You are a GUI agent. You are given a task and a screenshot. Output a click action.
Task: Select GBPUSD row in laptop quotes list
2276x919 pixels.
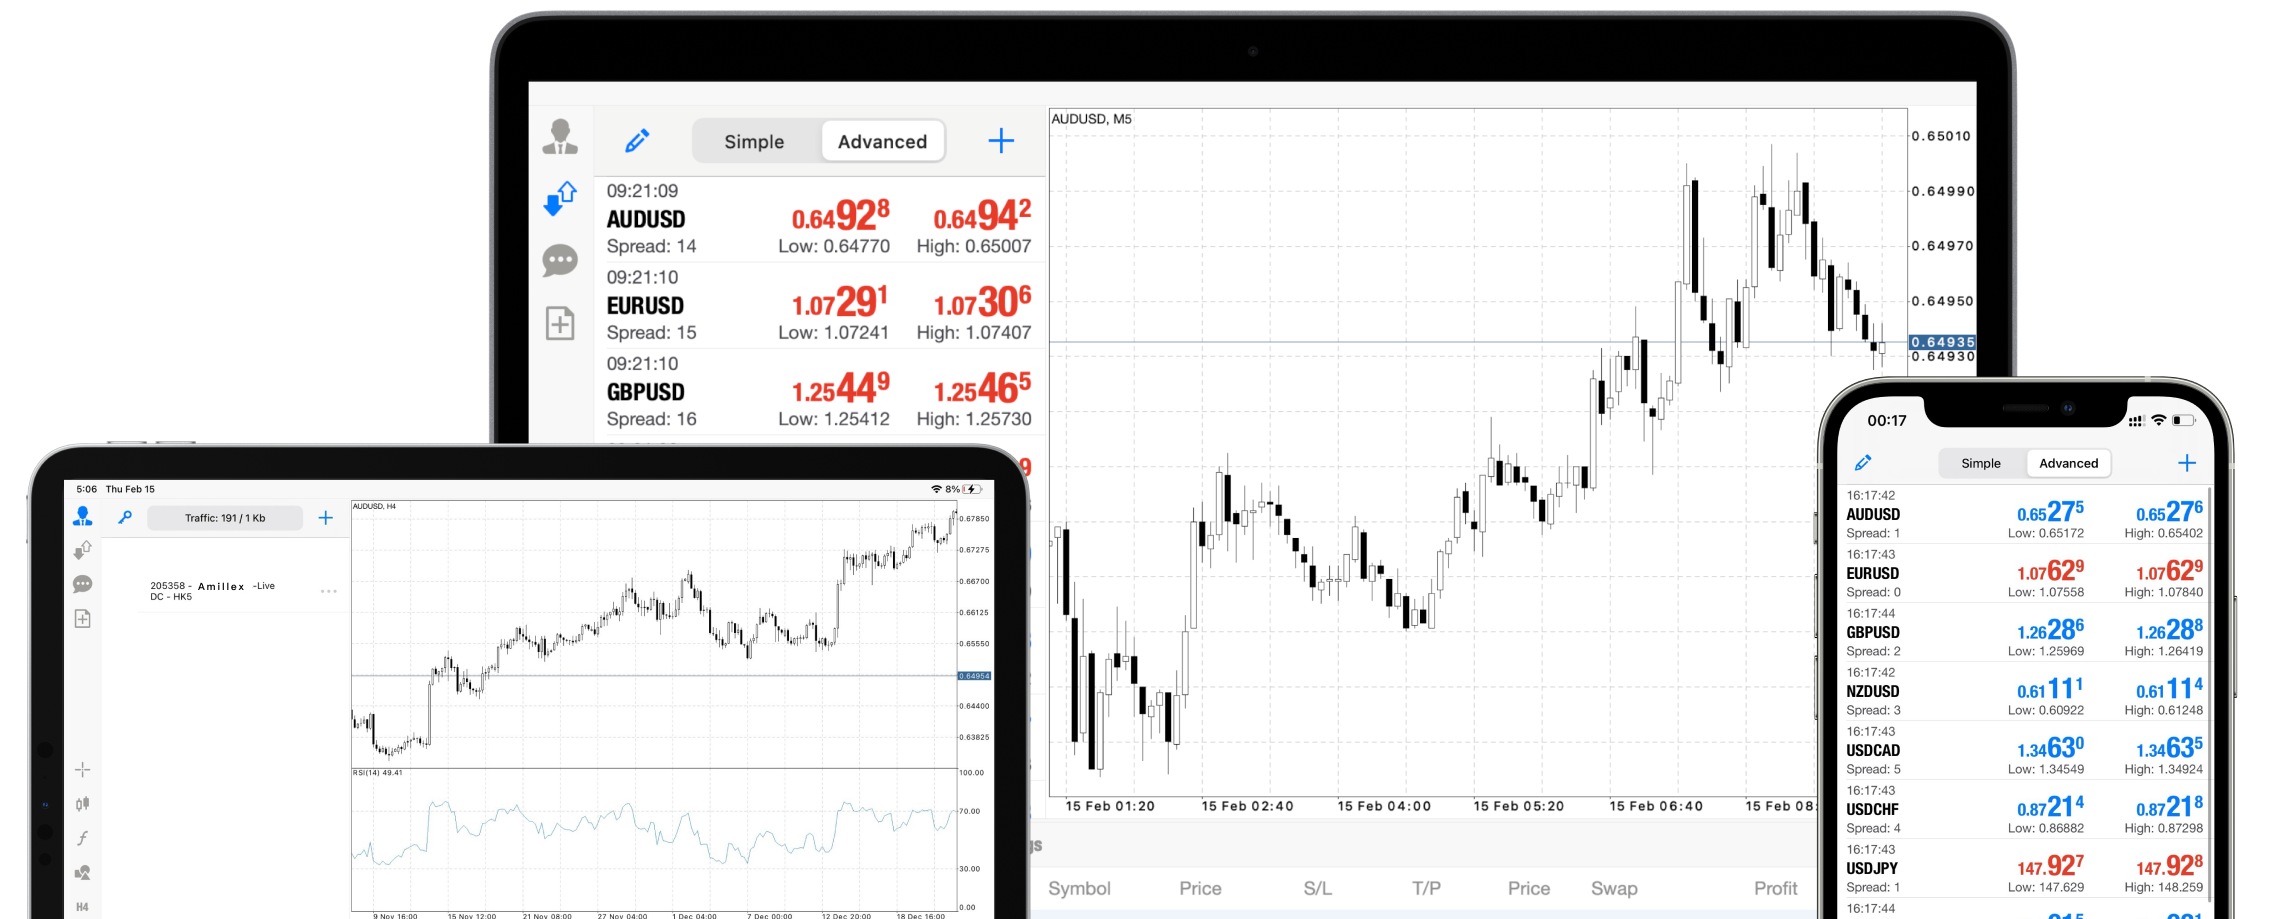point(820,392)
